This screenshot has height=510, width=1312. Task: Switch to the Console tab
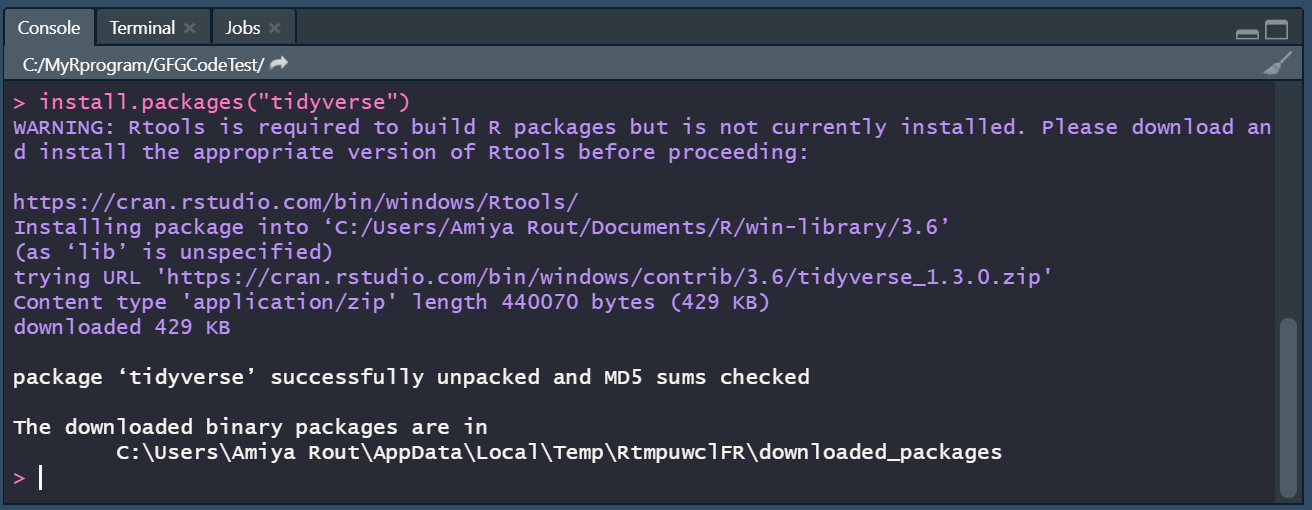[x=48, y=28]
